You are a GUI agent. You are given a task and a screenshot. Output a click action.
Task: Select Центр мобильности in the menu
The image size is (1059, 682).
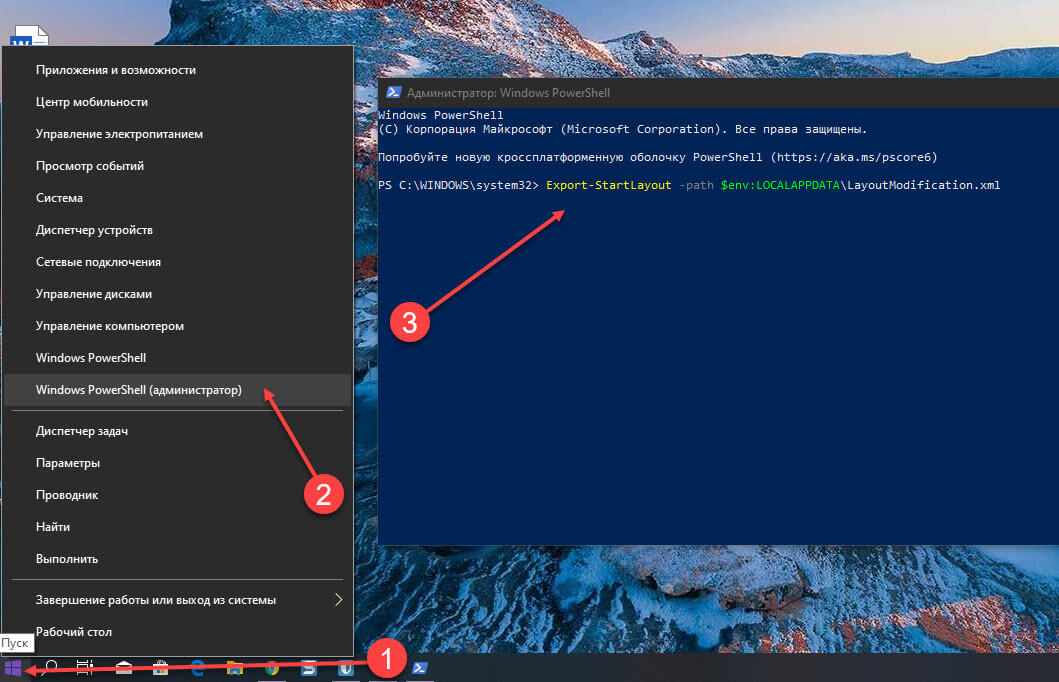coord(178,102)
